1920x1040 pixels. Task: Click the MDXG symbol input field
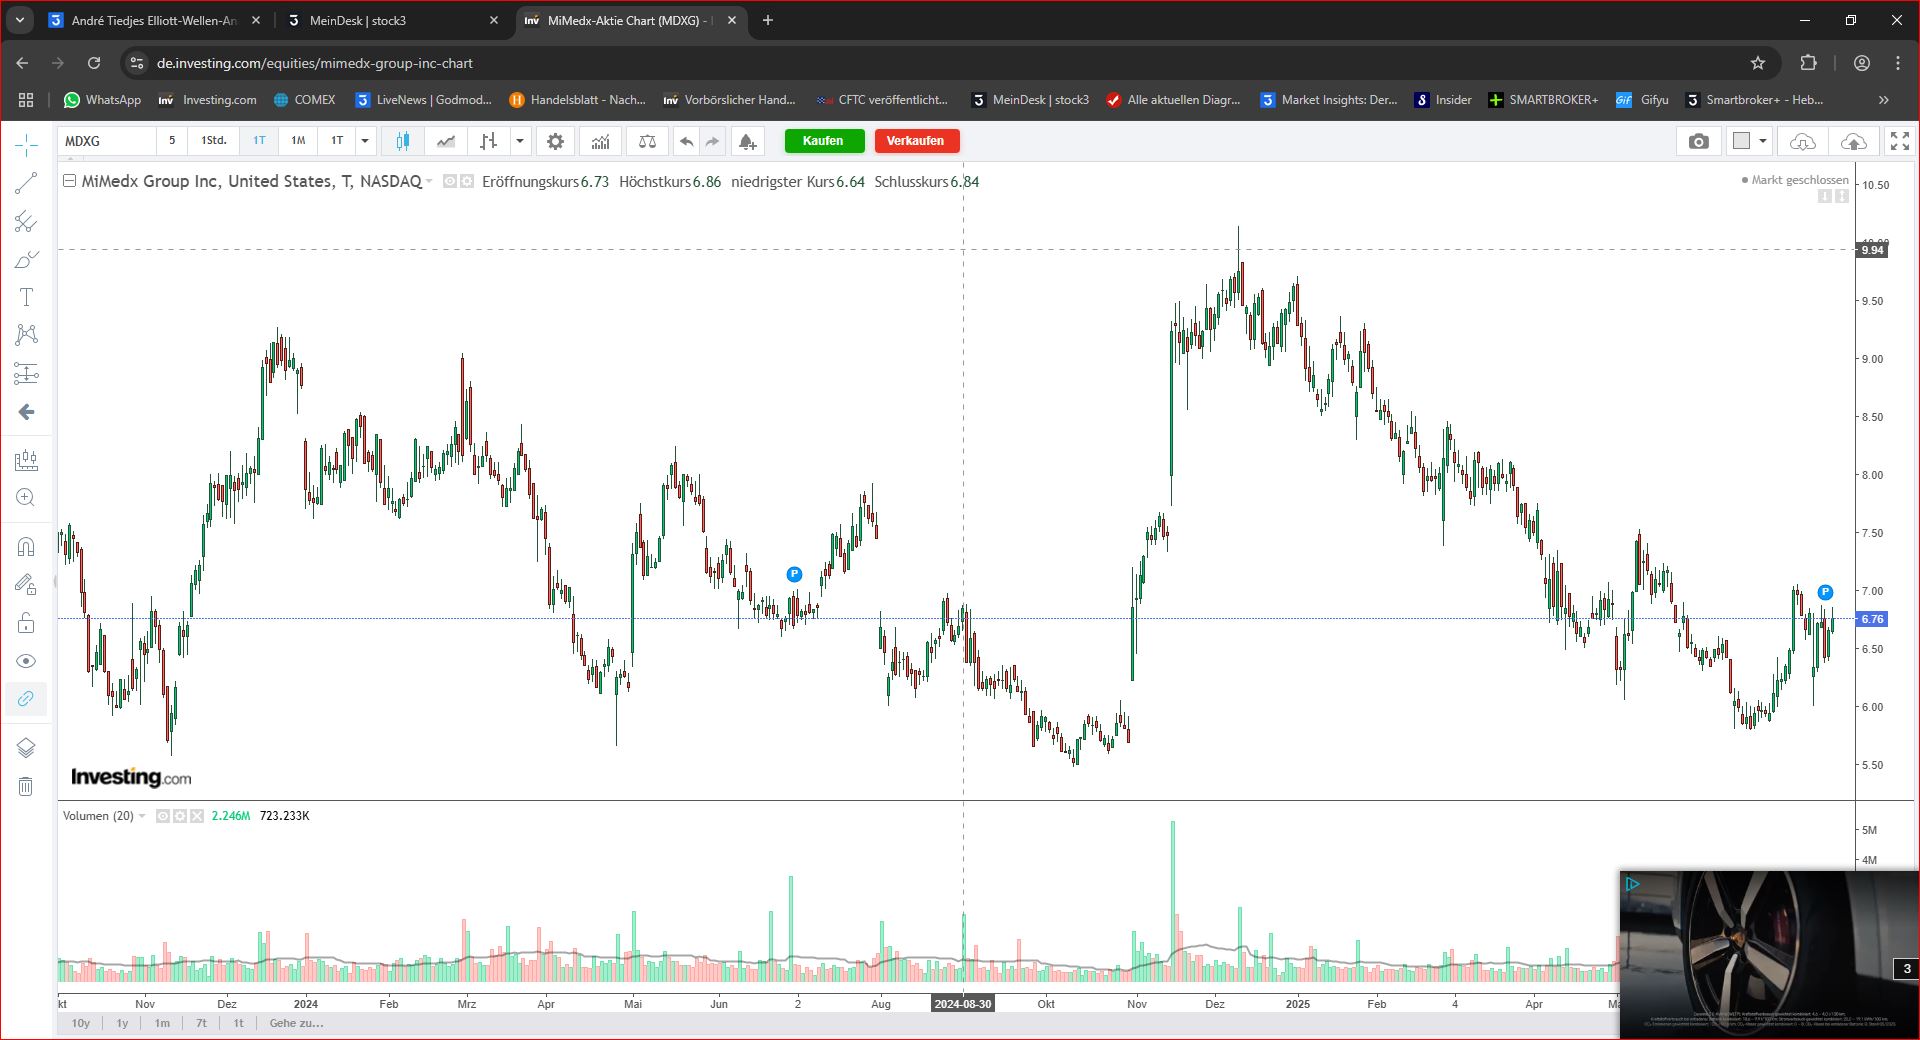[x=105, y=141]
